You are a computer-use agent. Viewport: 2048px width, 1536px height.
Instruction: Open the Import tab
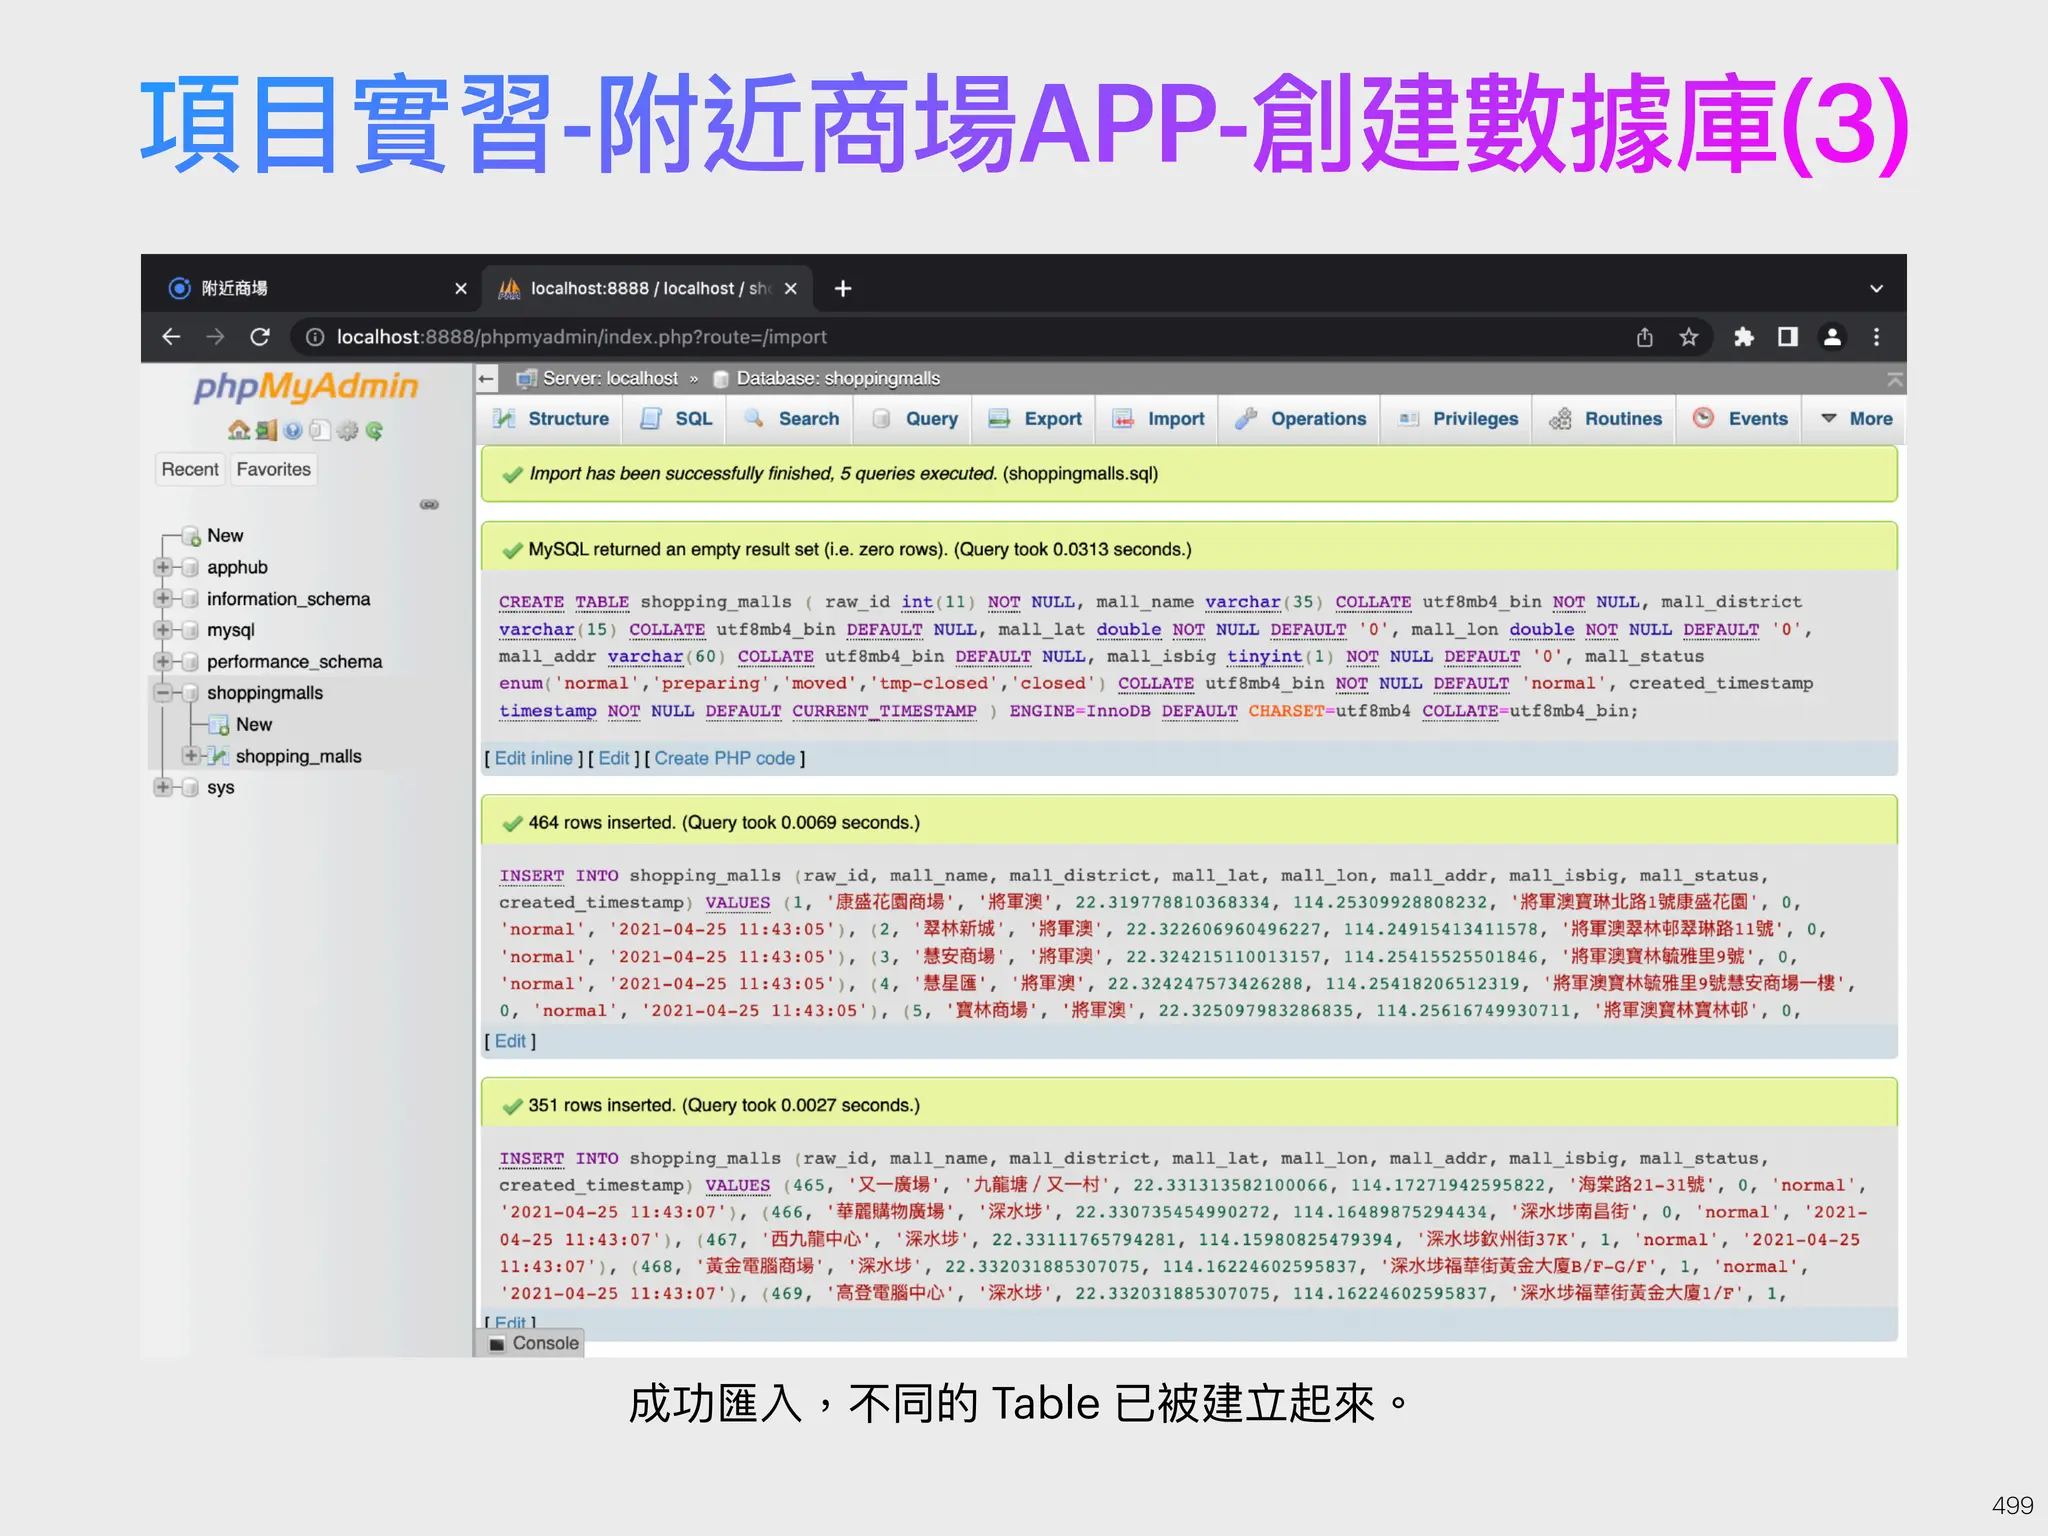coord(1159,419)
